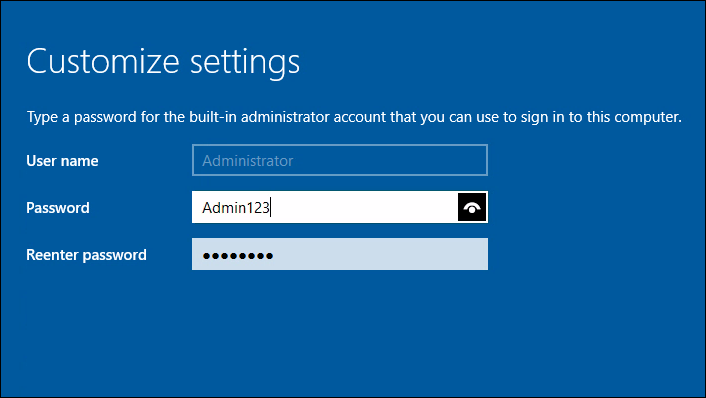This screenshot has width=706, height=398.
Task: Click the 'User name' label
Action: [62, 161]
